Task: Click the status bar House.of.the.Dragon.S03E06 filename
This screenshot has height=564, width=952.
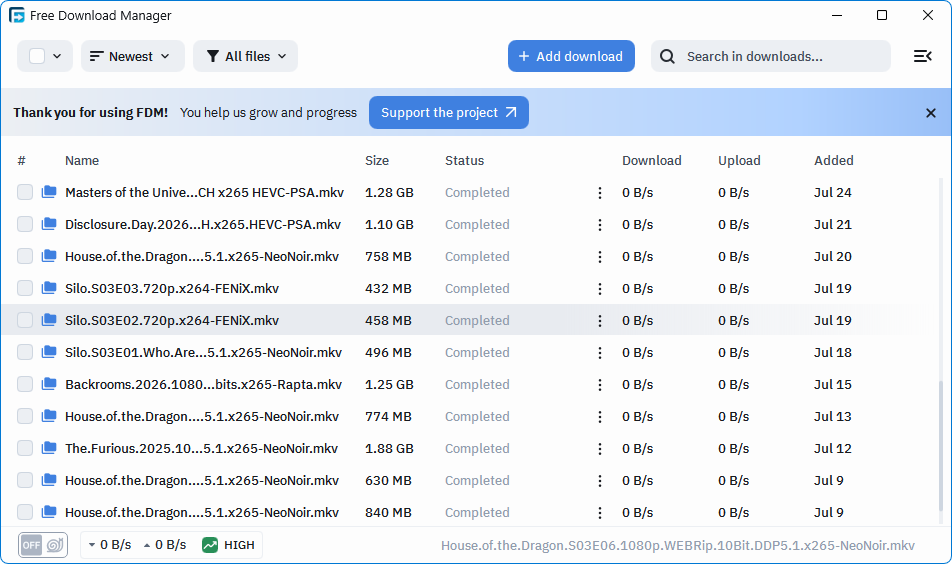Action: tap(678, 545)
